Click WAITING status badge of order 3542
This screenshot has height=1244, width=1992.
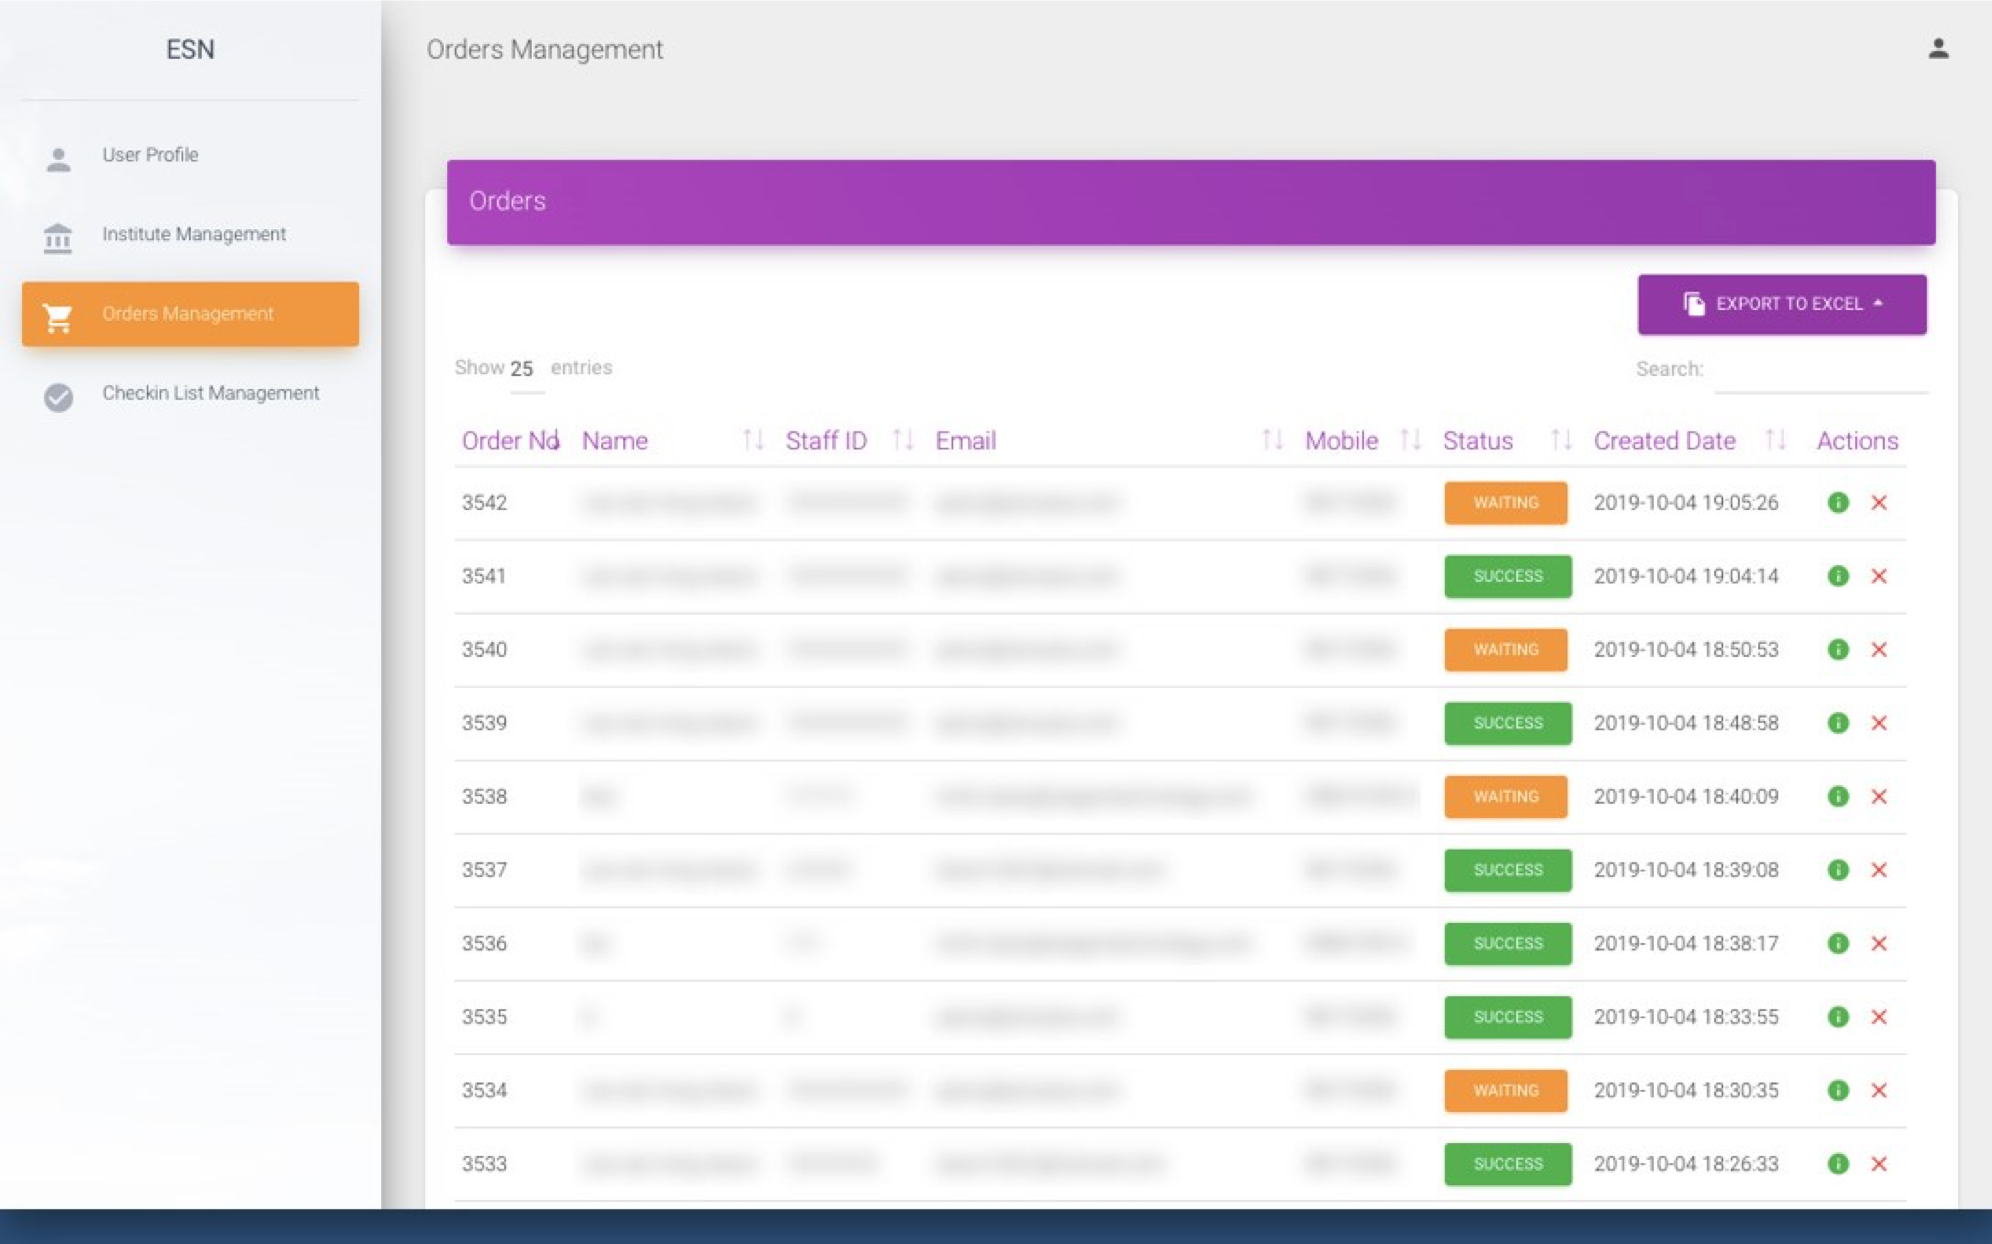pyautogui.click(x=1505, y=503)
